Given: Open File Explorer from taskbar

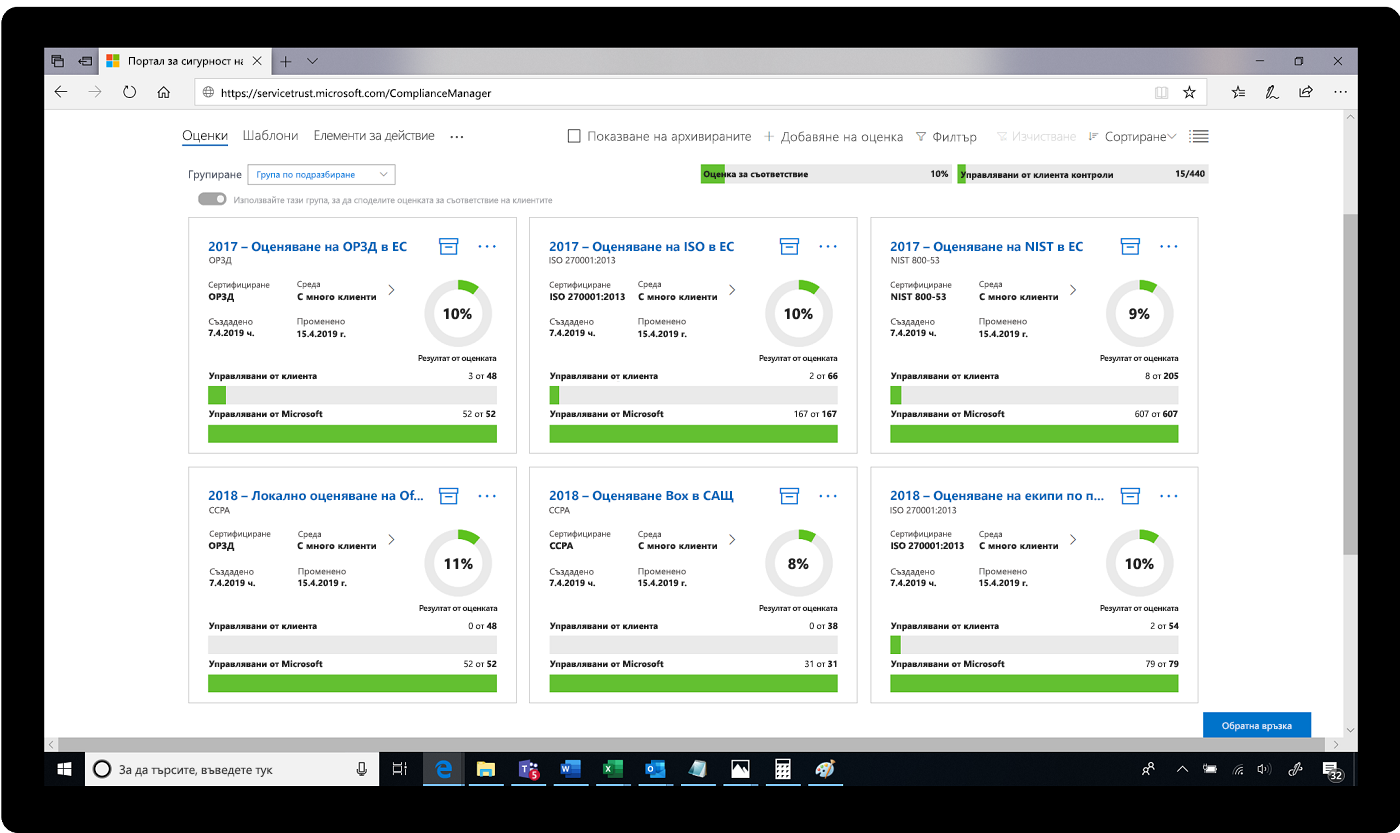Looking at the screenshot, I should tap(486, 769).
